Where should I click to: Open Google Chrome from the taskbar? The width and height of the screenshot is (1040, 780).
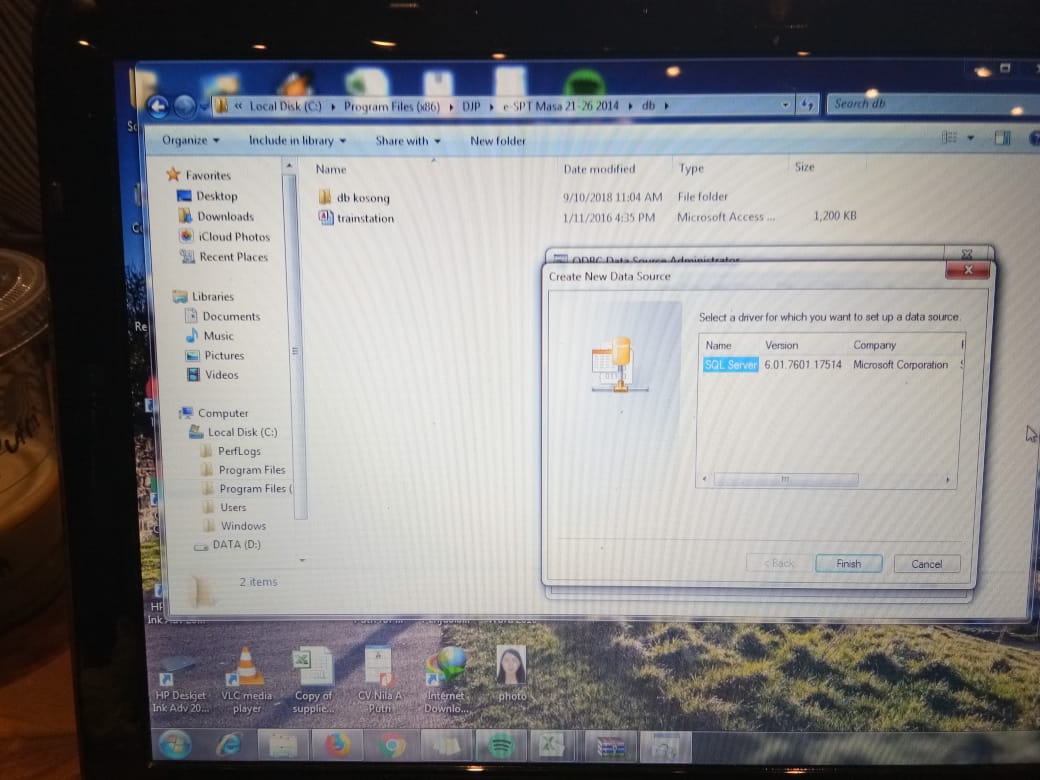click(391, 745)
